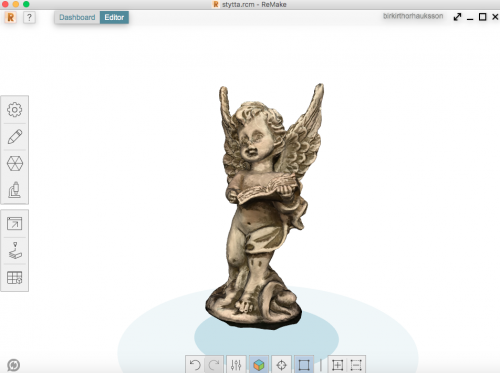The height and width of the screenshot is (373, 500).
Task: Click the export arrow-in-window icon
Action: [15, 224]
